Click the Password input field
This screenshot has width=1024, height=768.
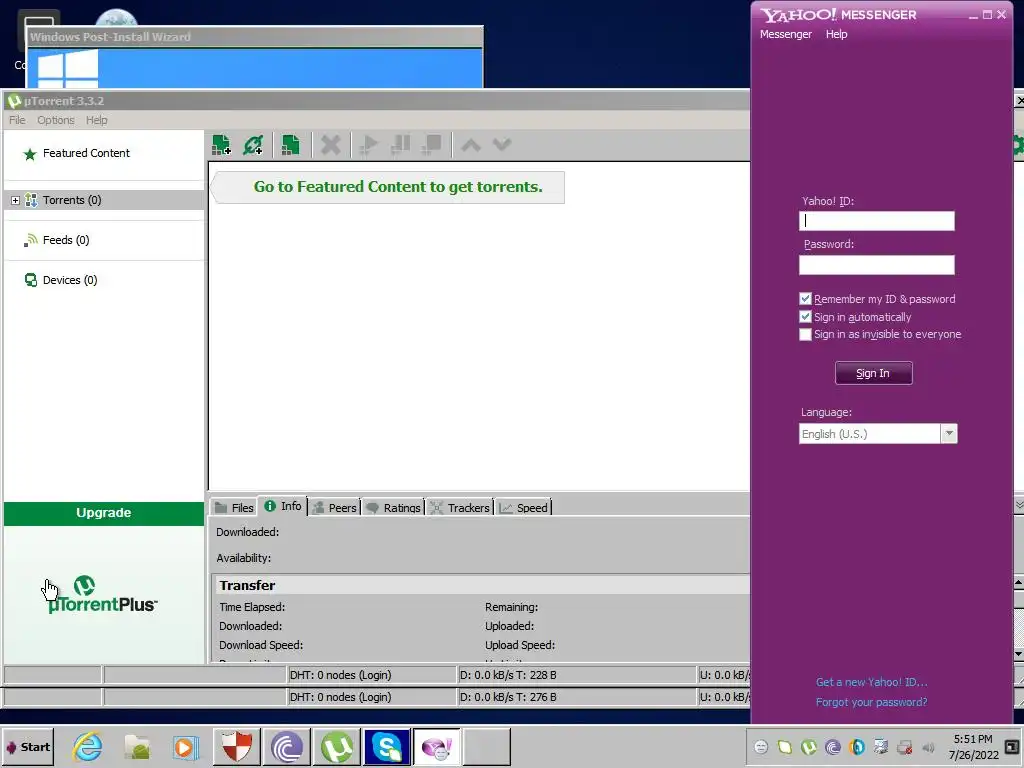coord(876,264)
